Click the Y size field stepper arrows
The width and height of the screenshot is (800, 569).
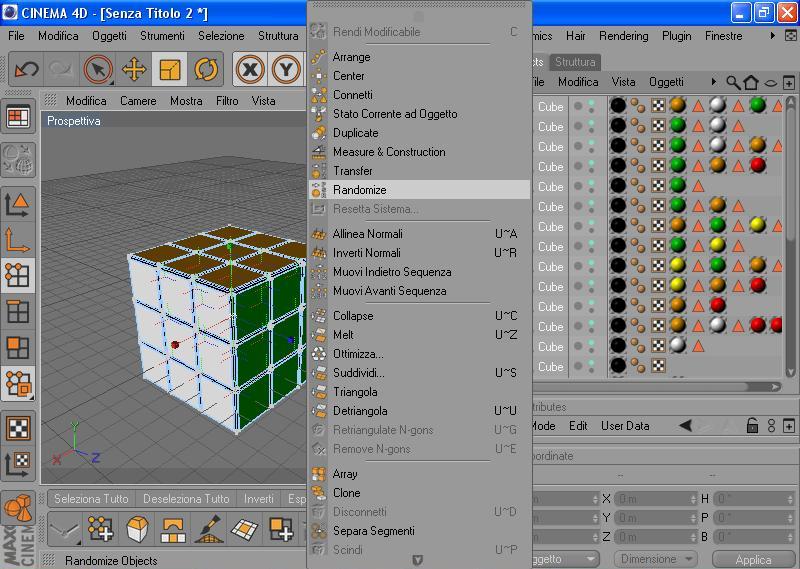(693, 517)
